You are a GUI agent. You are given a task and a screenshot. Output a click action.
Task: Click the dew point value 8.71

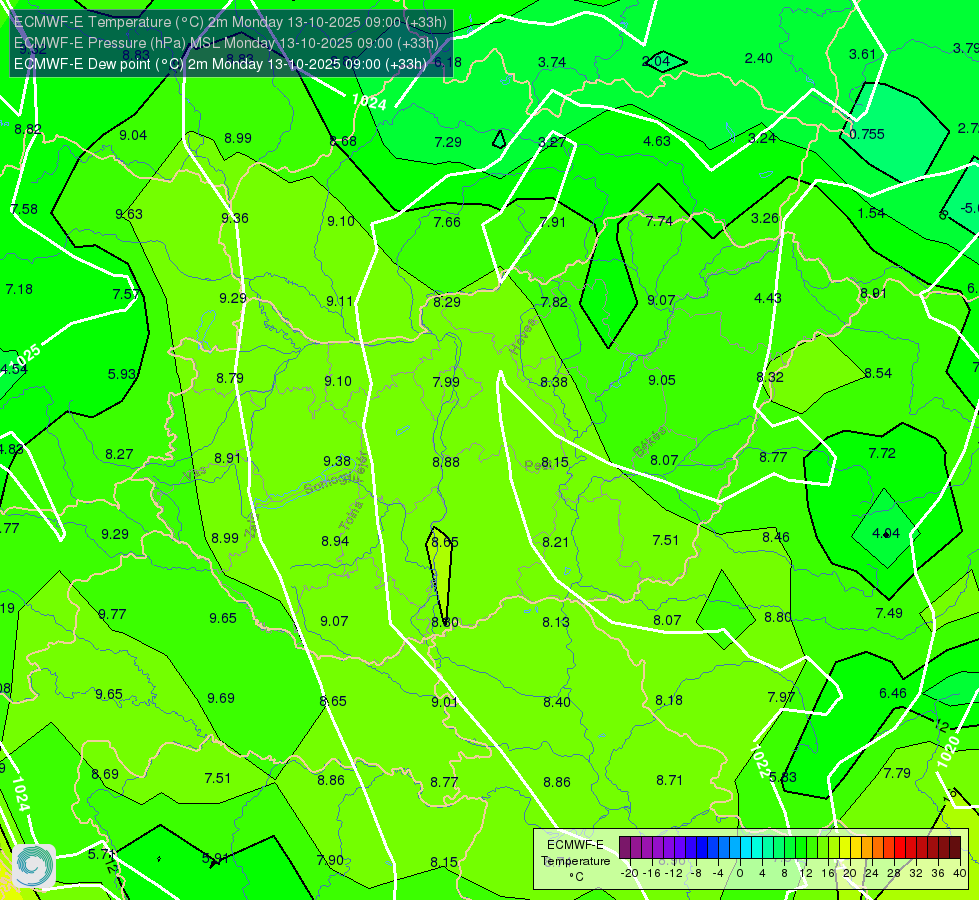point(669,781)
